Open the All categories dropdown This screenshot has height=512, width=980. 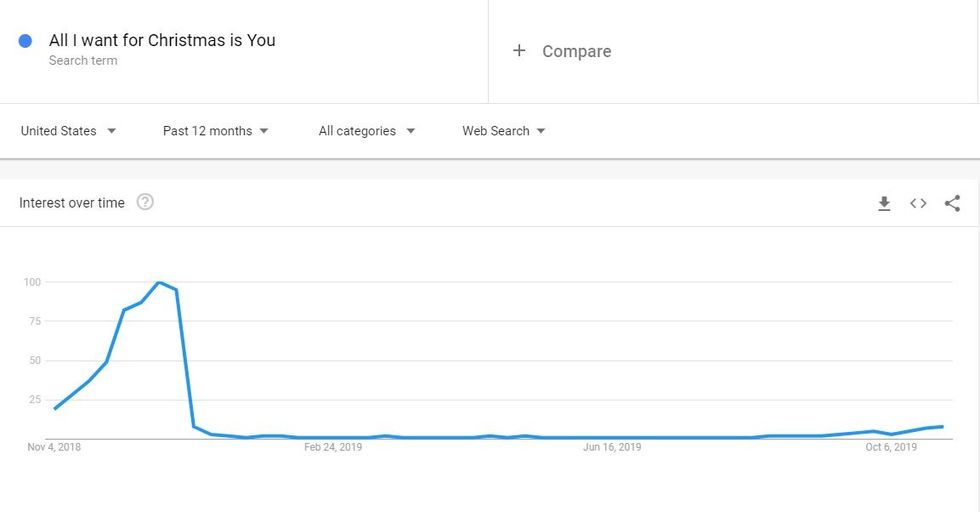[x=366, y=131]
